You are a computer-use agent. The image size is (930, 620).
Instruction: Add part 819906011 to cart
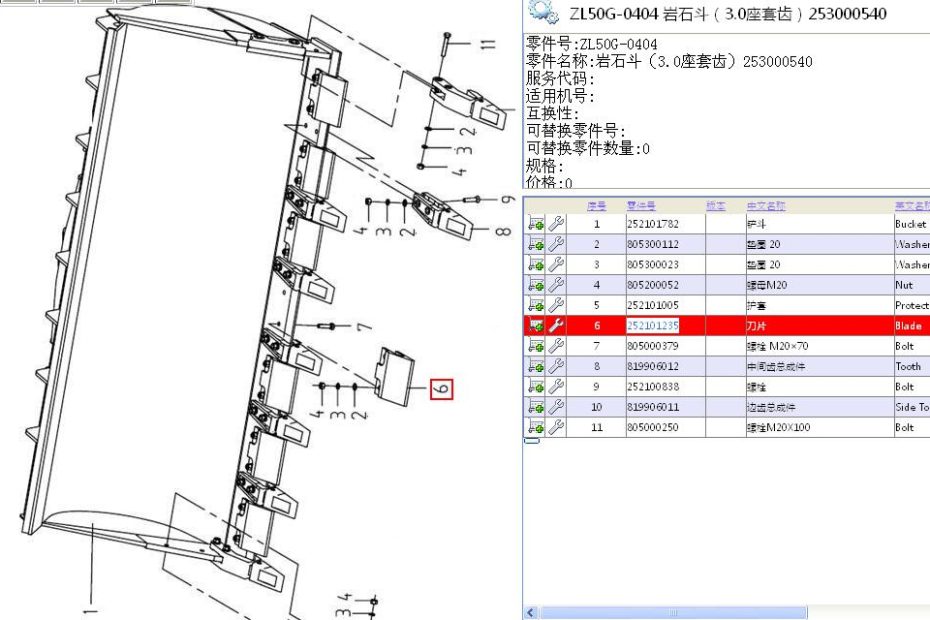[536, 408]
